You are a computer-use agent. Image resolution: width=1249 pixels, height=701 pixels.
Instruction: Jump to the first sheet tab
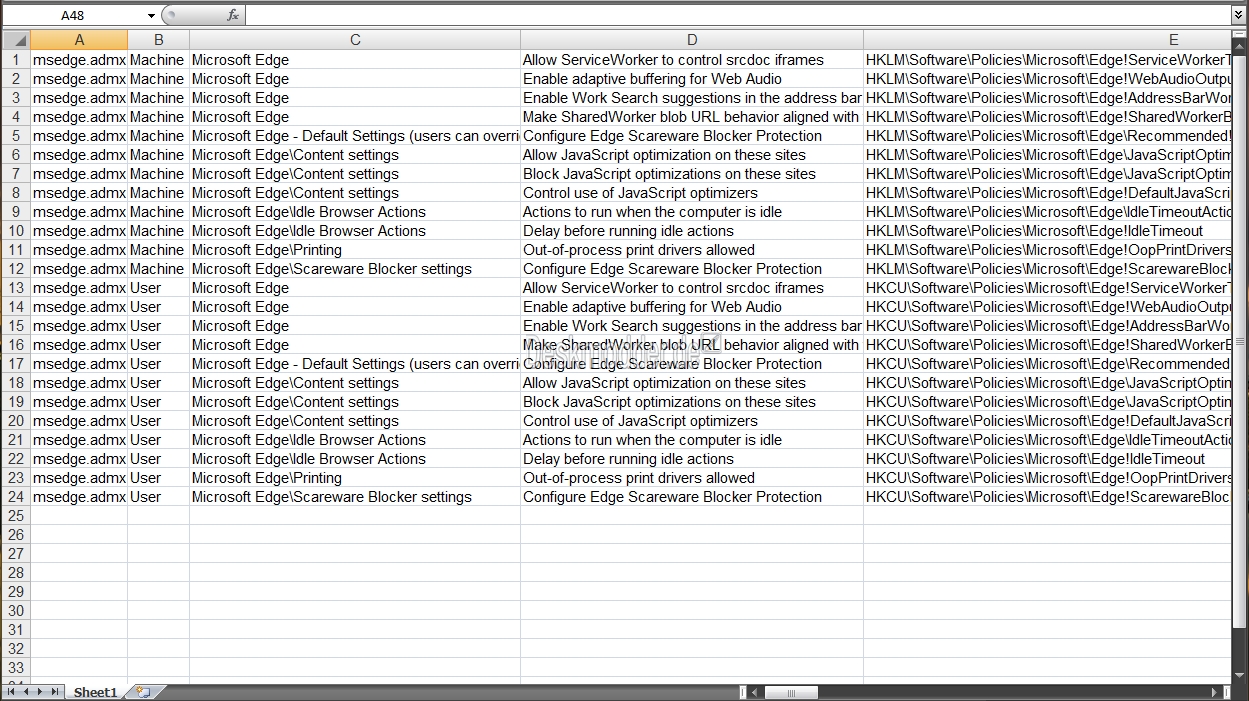point(12,692)
